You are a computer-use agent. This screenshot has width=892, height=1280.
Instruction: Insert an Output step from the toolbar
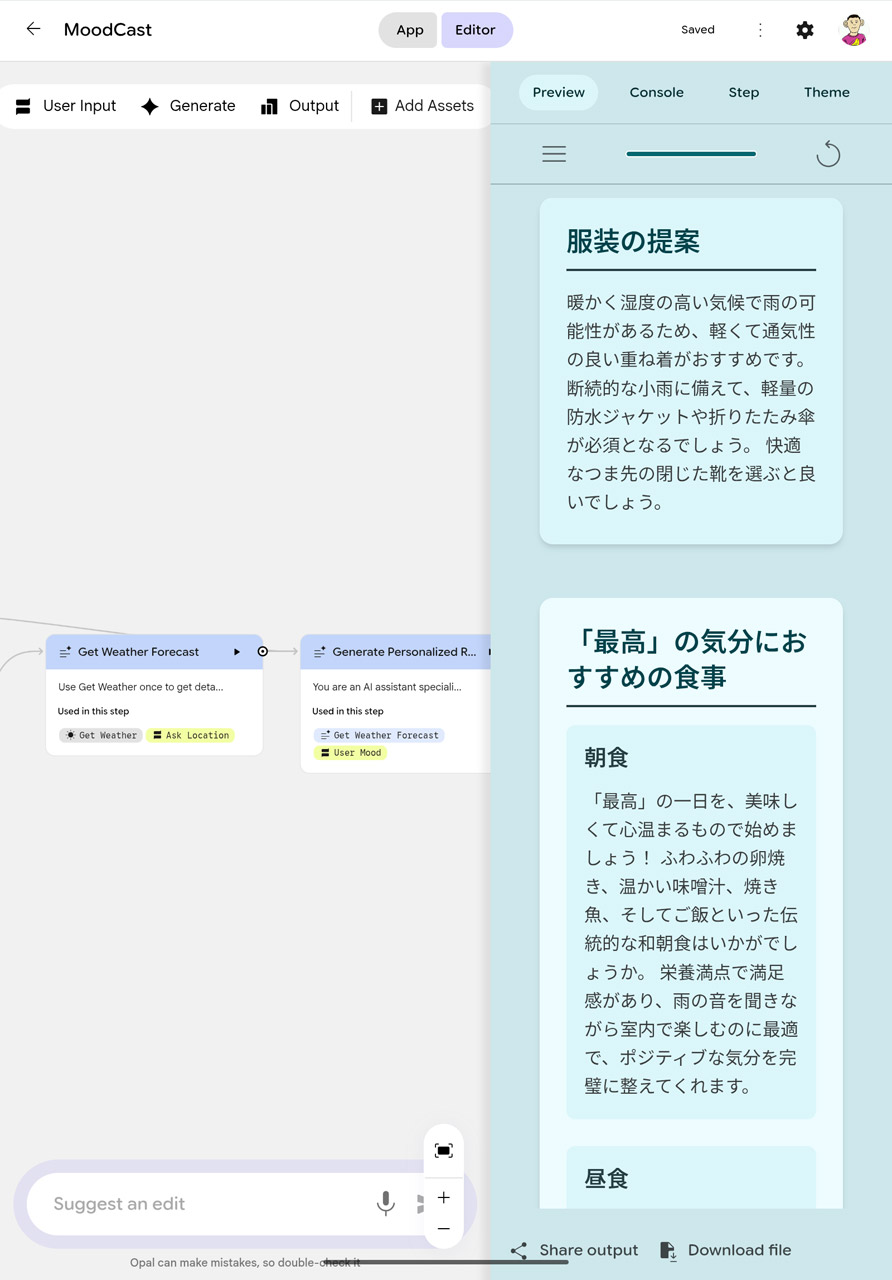click(x=300, y=105)
